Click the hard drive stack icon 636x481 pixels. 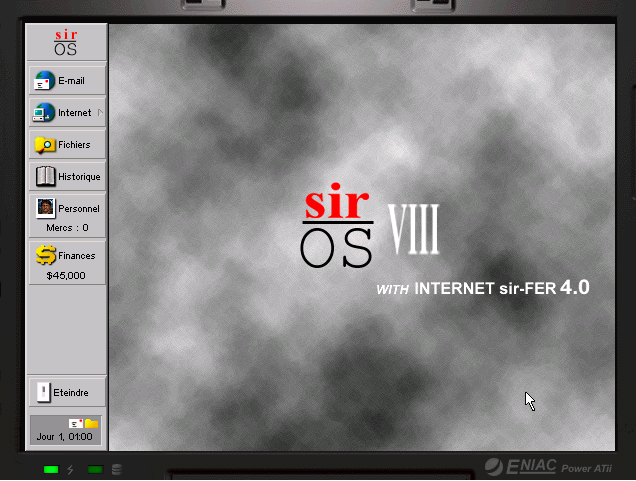pos(117,469)
